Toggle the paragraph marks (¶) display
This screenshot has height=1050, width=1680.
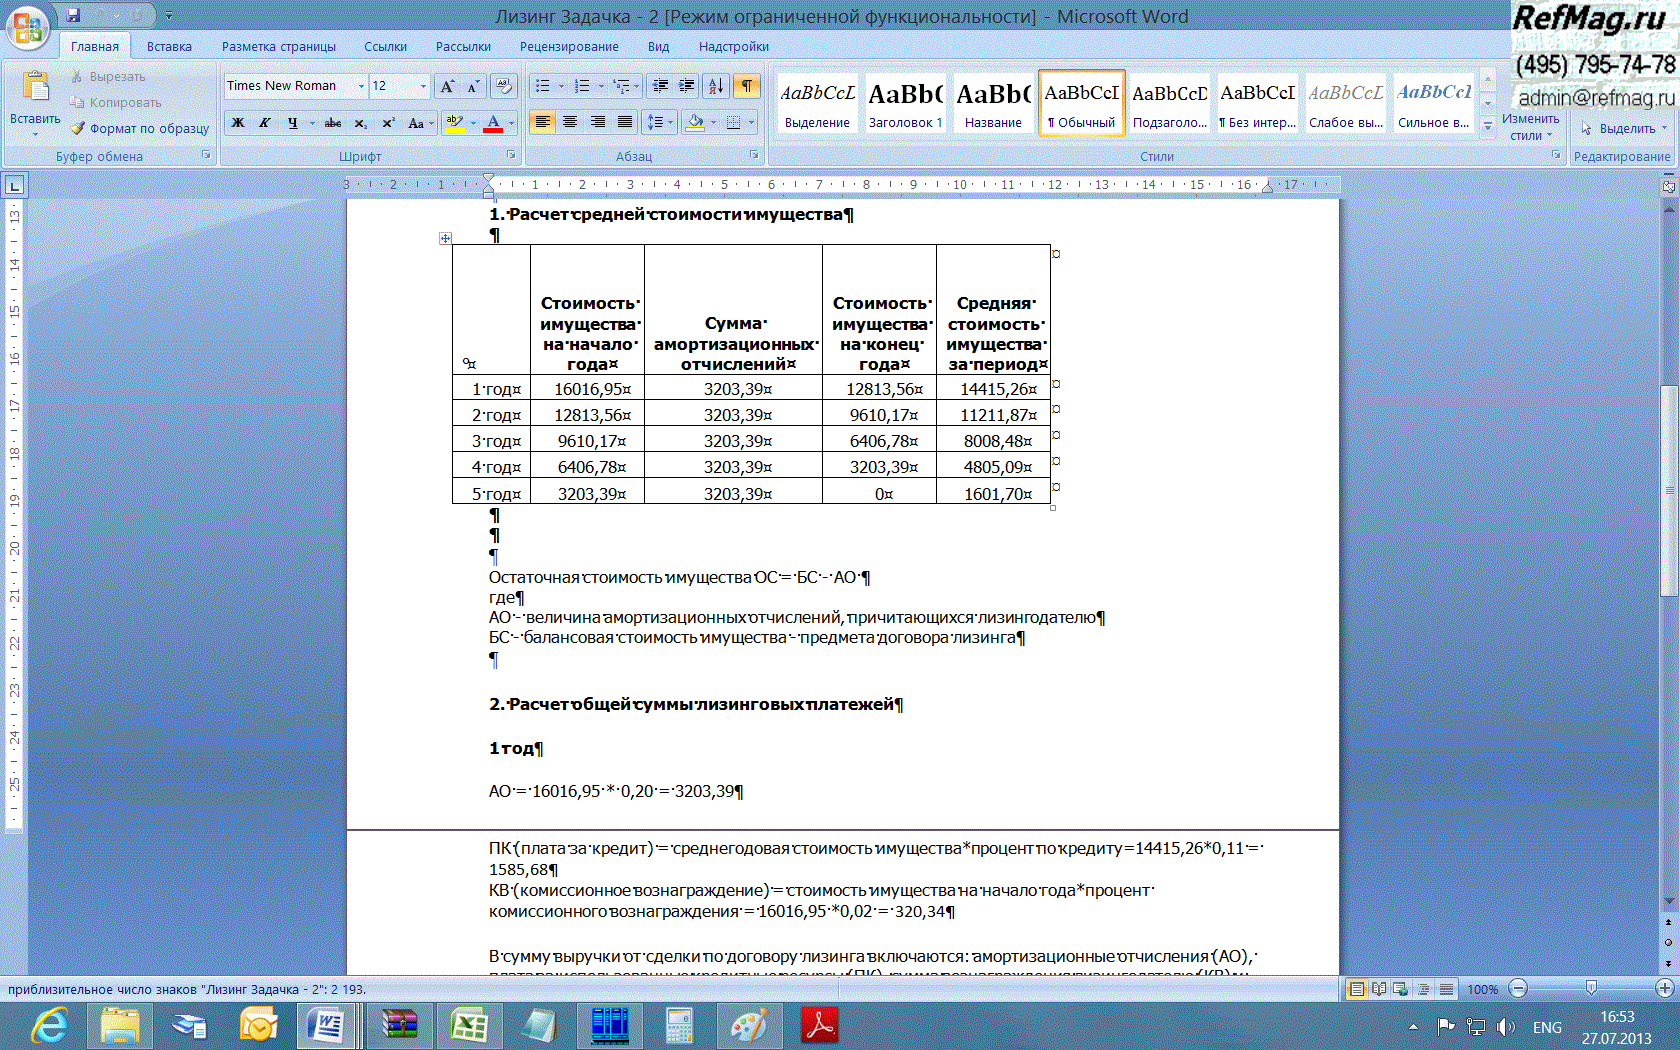[746, 86]
